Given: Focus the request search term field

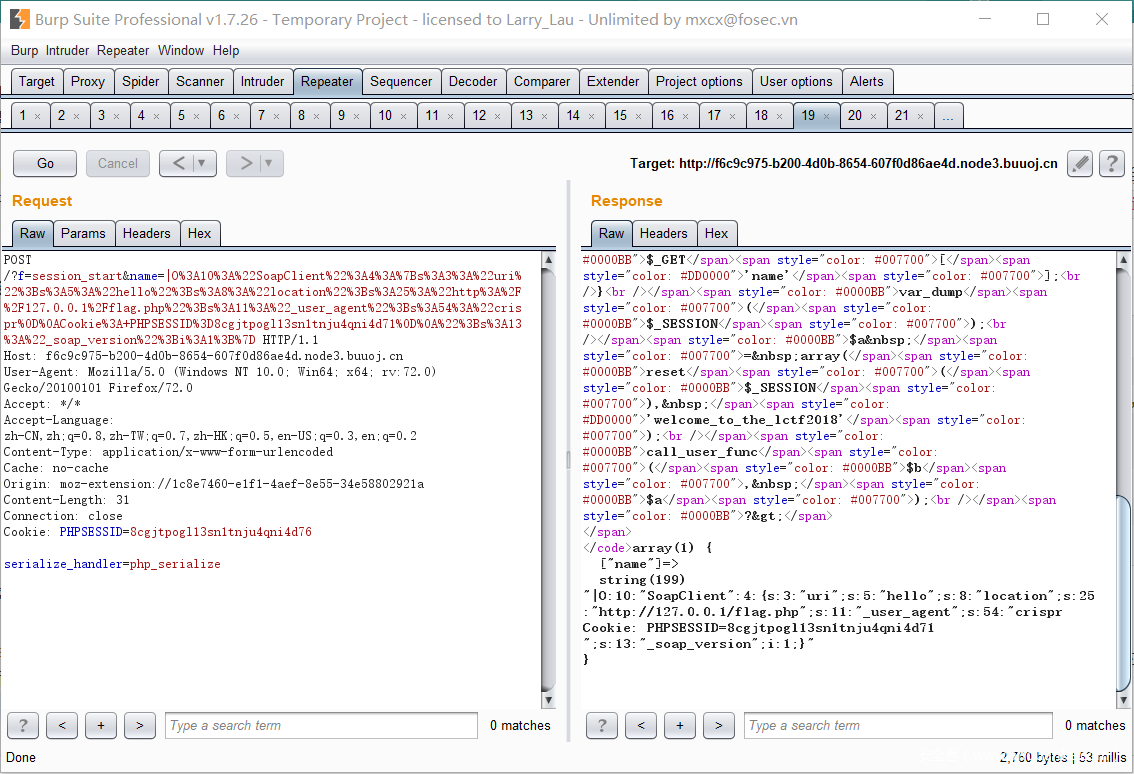Looking at the screenshot, I should (321, 726).
